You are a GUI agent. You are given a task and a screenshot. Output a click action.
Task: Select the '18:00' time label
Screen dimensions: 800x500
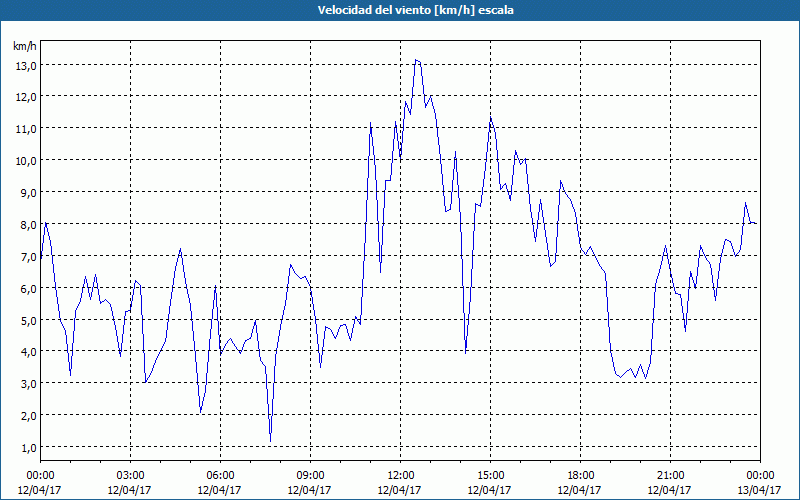580,476
